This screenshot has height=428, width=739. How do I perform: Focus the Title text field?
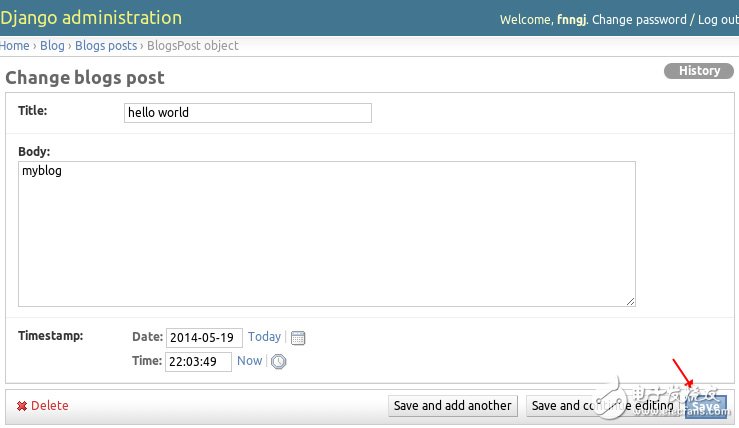(247, 113)
